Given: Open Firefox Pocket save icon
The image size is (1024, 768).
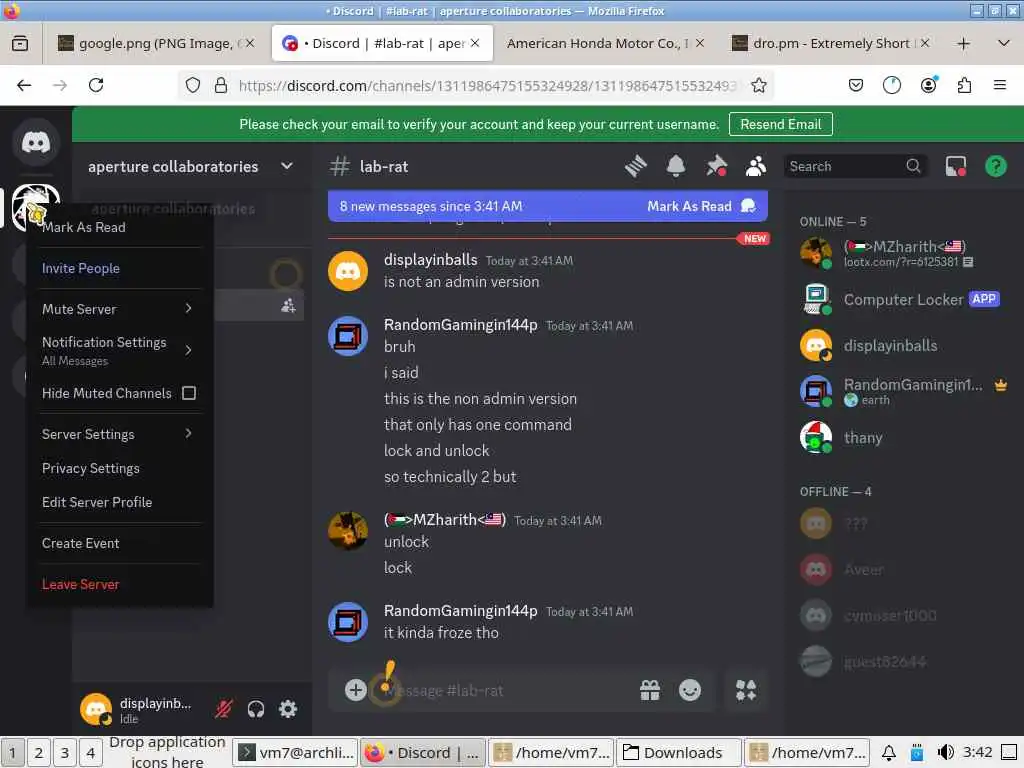Looking at the screenshot, I should click(x=856, y=86).
